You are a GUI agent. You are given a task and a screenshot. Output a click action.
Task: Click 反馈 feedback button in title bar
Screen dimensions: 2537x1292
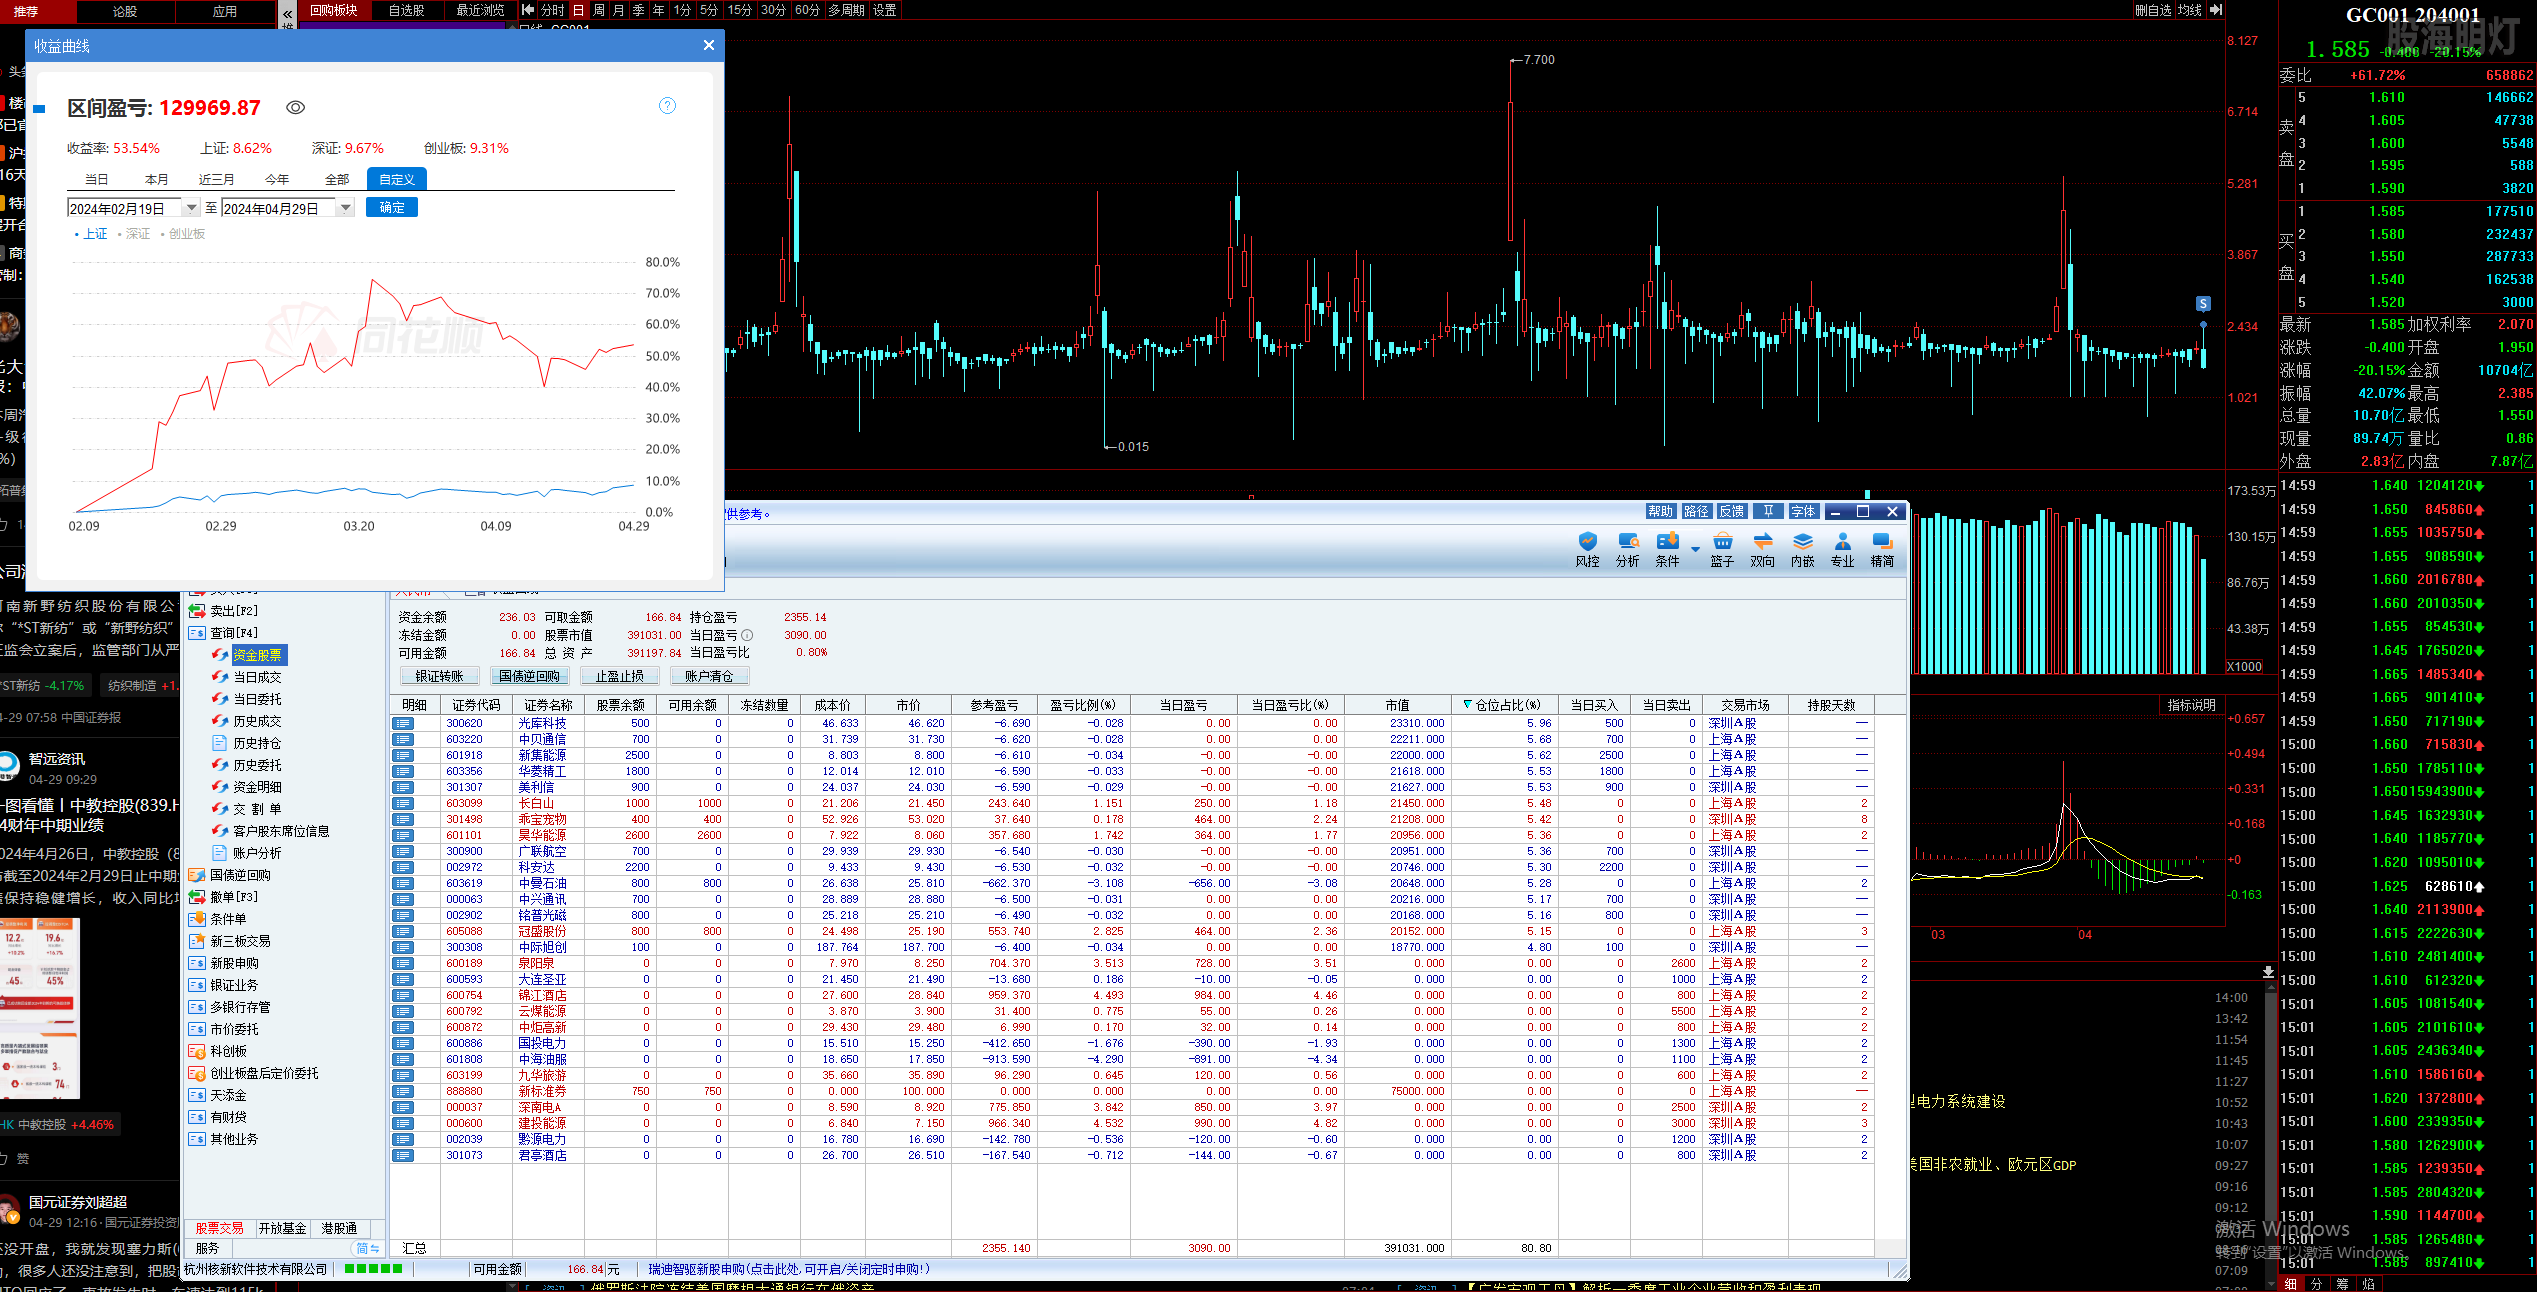point(1732,511)
